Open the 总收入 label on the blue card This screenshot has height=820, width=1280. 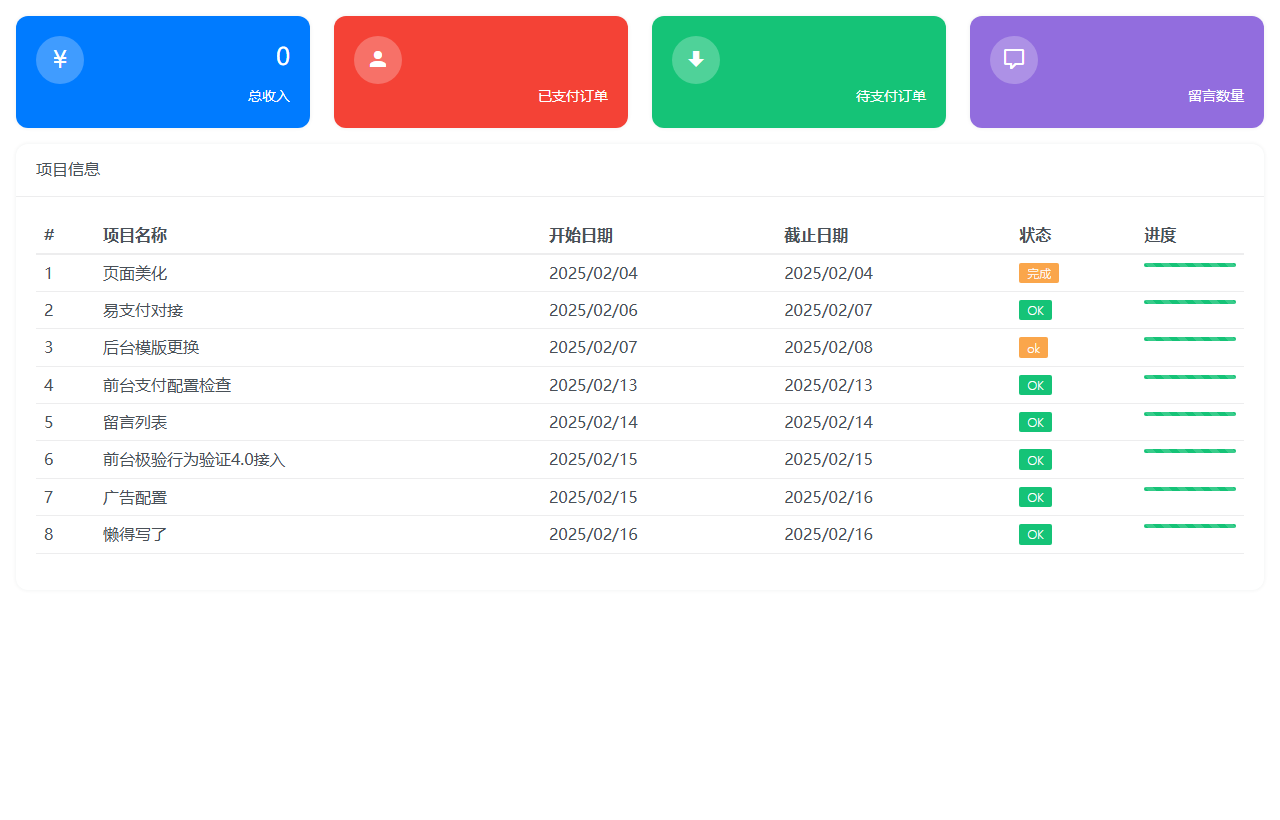[x=269, y=96]
